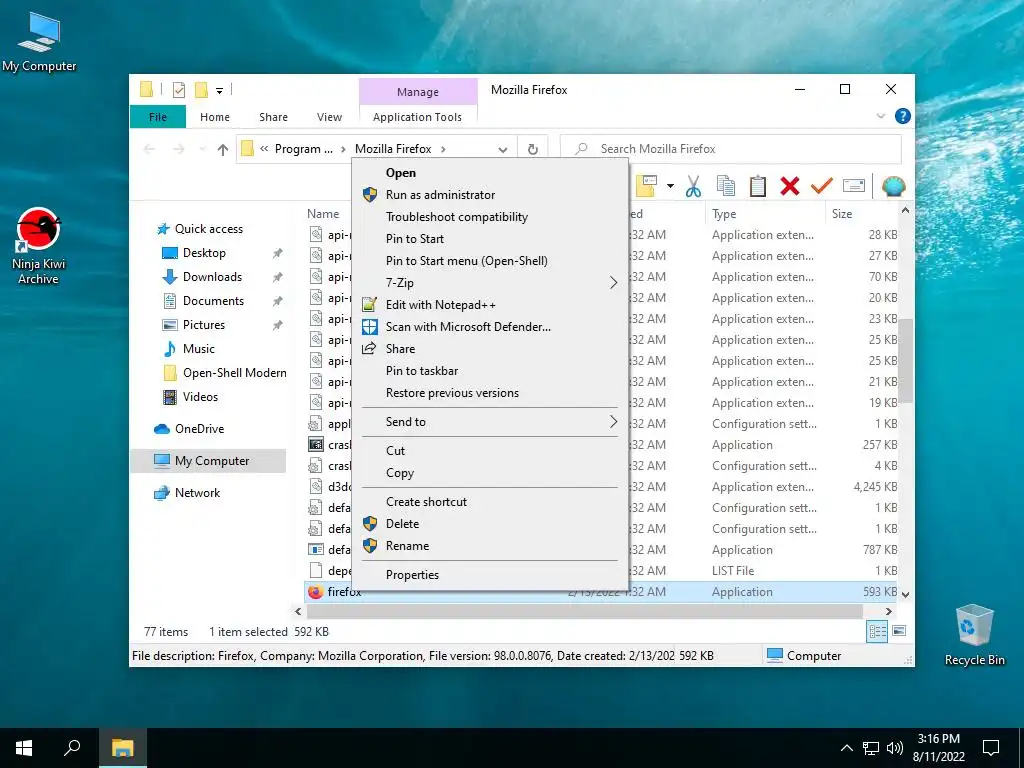This screenshot has height=768, width=1024.
Task: Expand the double-chevron breadcrumb overflow
Action: tap(264, 149)
